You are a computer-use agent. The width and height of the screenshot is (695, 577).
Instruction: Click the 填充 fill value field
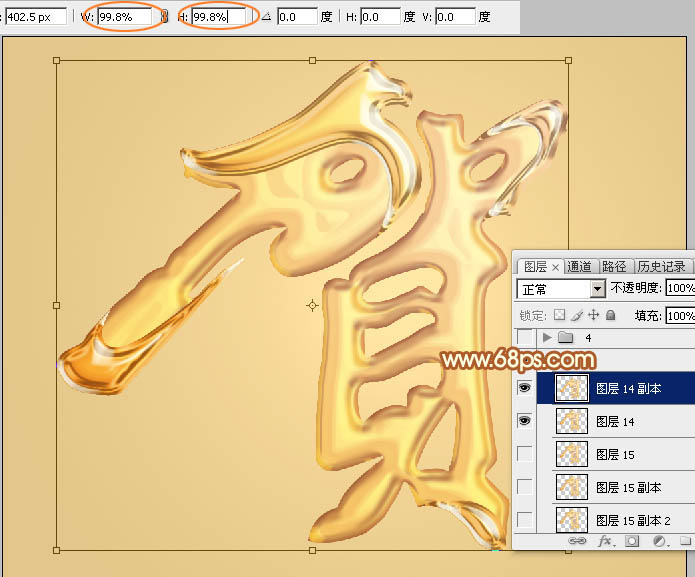click(x=679, y=316)
